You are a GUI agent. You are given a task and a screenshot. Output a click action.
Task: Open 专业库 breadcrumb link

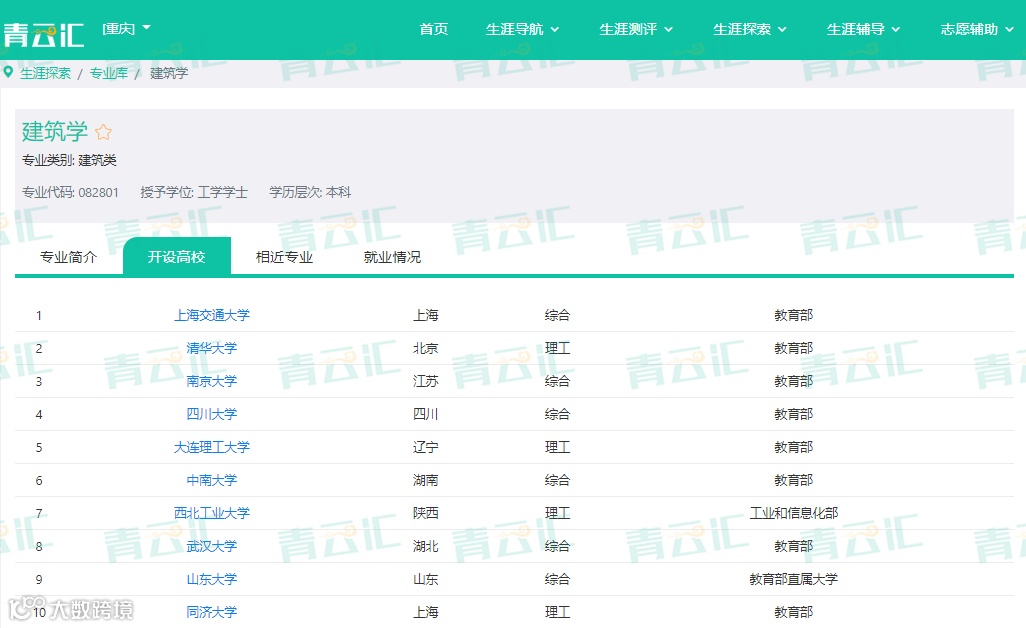click(109, 73)
